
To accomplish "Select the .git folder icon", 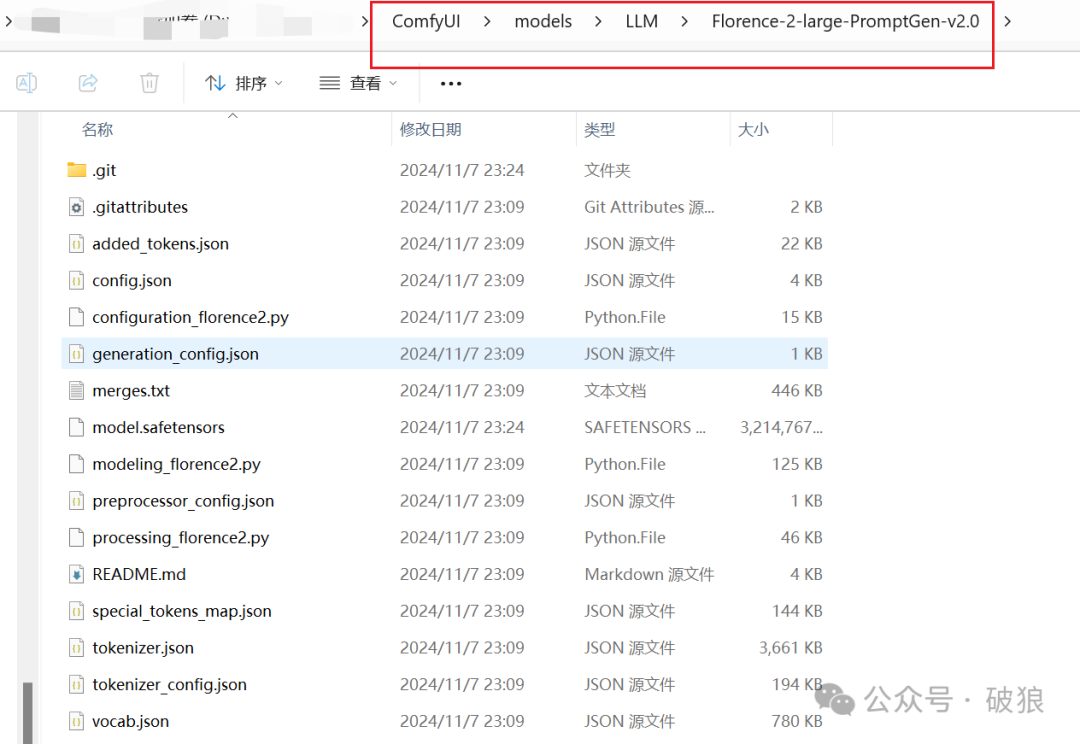I will point(76,169).
